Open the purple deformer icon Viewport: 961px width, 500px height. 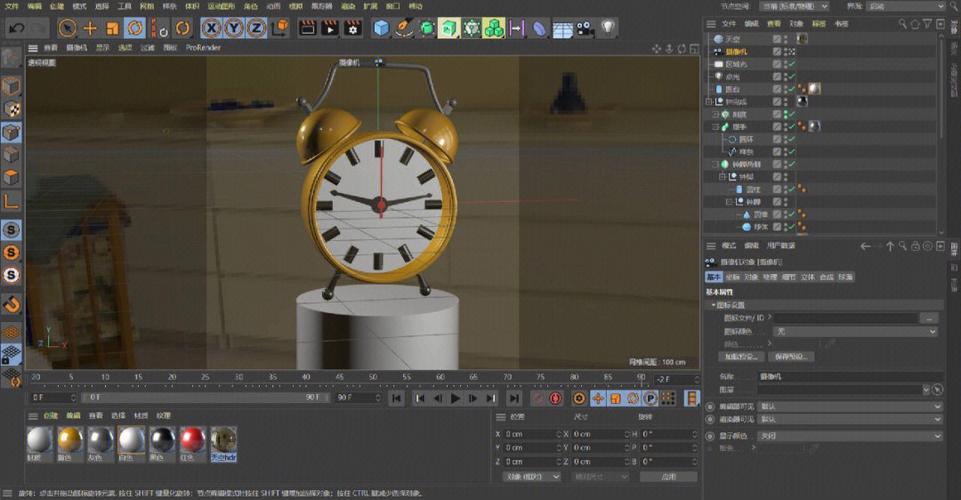click(539, 28)
